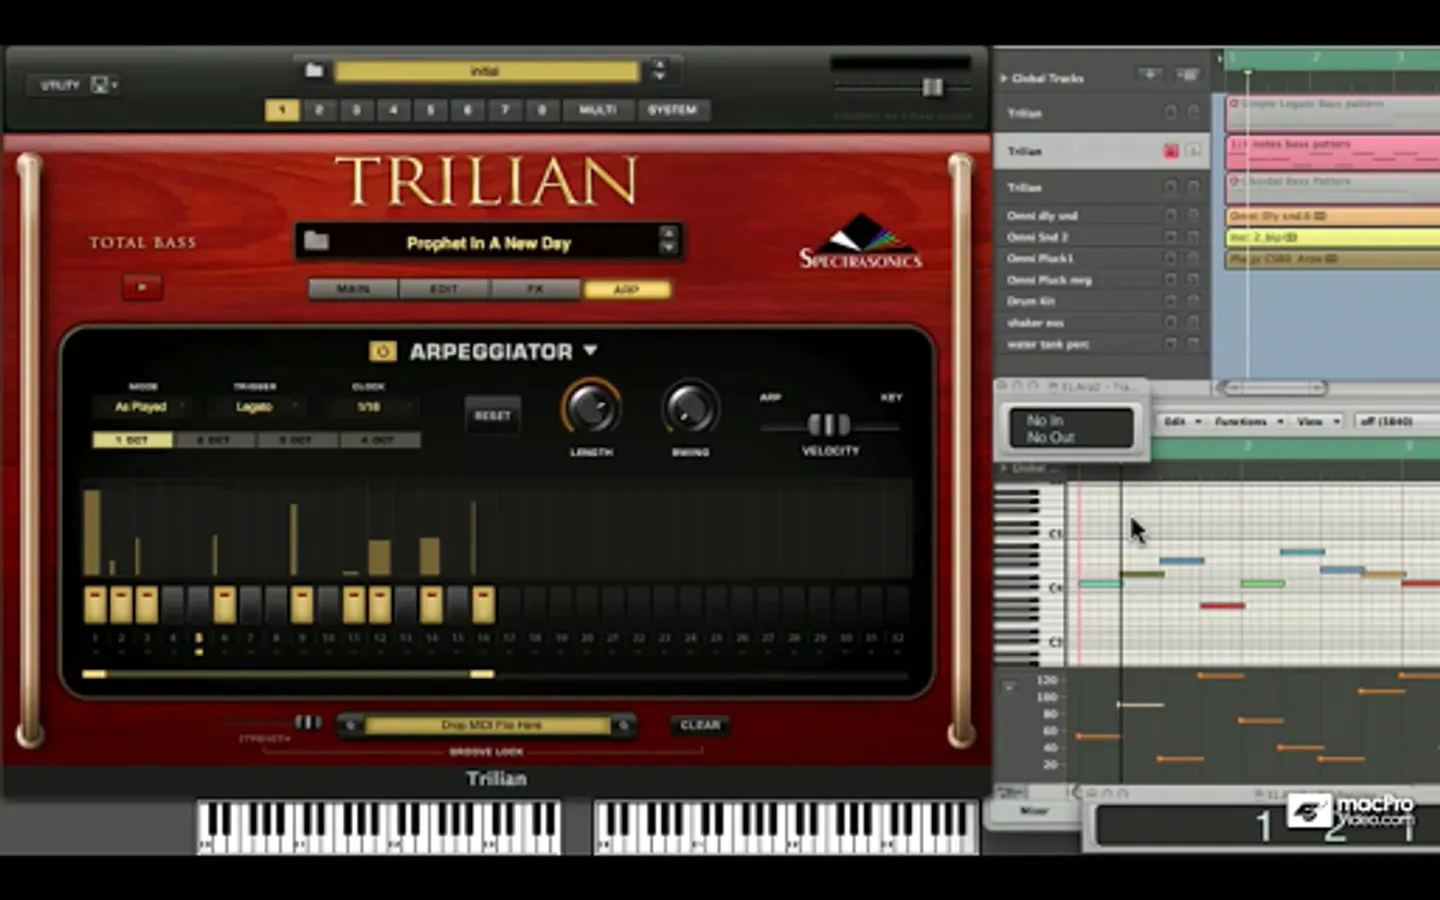The height and width of the screenshot is (900, 1440).
Task: Click the add track plus button
Action: click(x=1150, y=75)
